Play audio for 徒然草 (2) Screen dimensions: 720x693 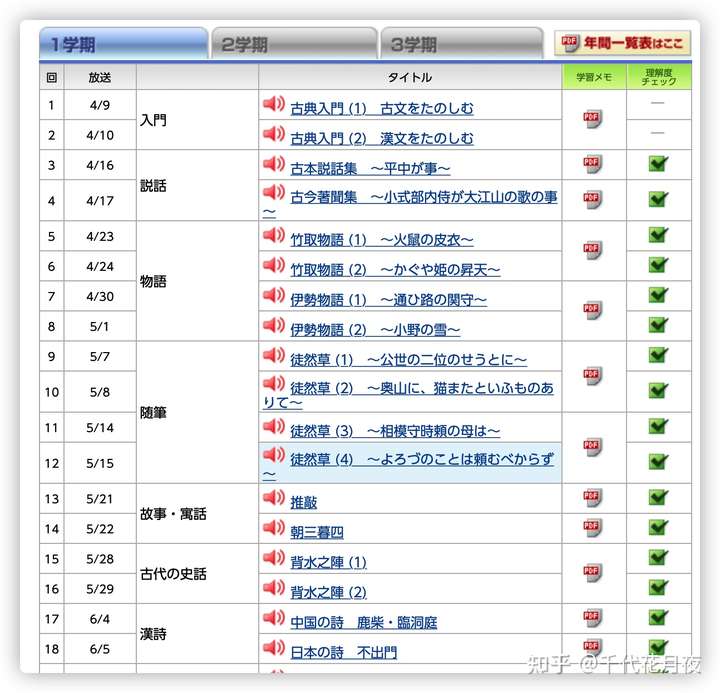pyautogui.click(x=274, y=383)
